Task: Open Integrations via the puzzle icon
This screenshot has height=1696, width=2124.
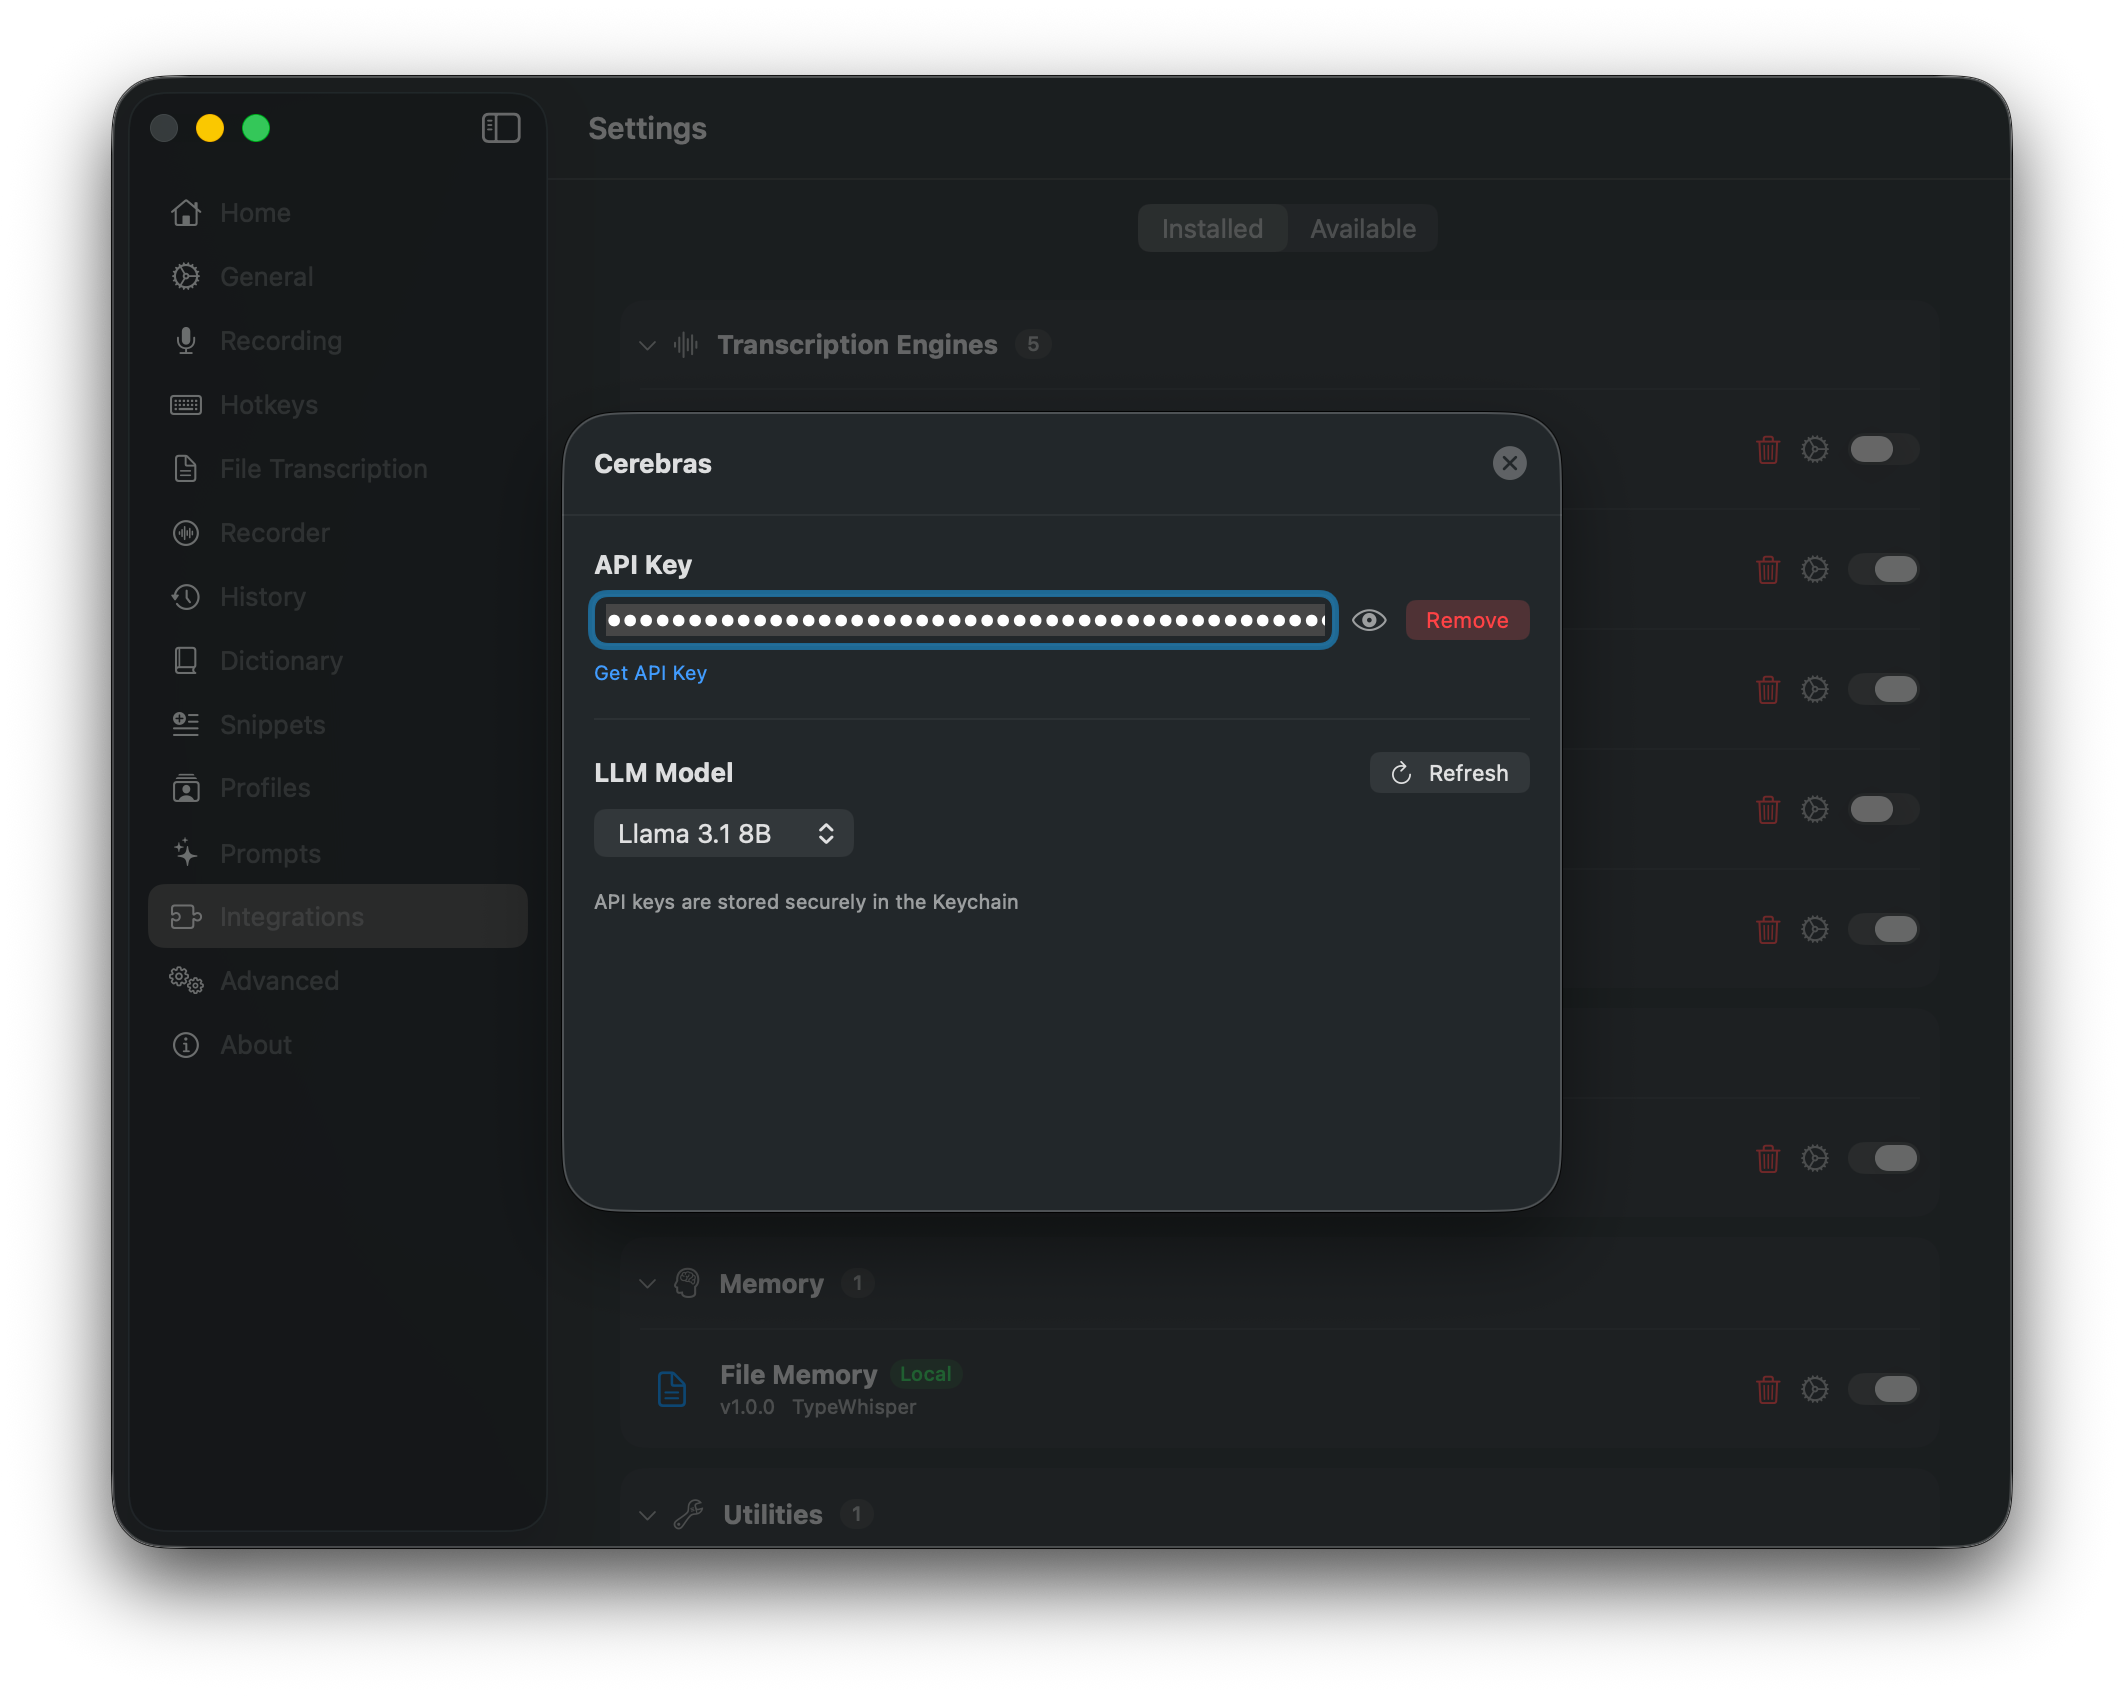Action: [187, 916]
